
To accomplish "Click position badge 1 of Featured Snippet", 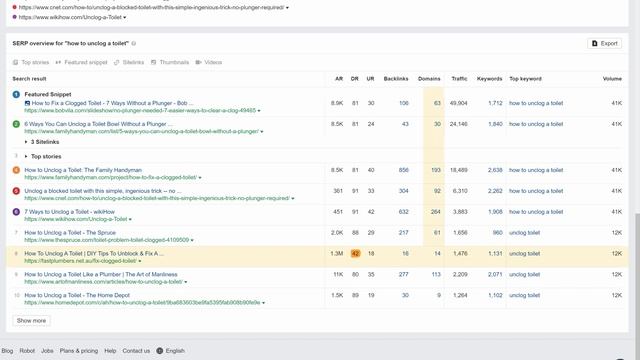I will click(16, 94).
